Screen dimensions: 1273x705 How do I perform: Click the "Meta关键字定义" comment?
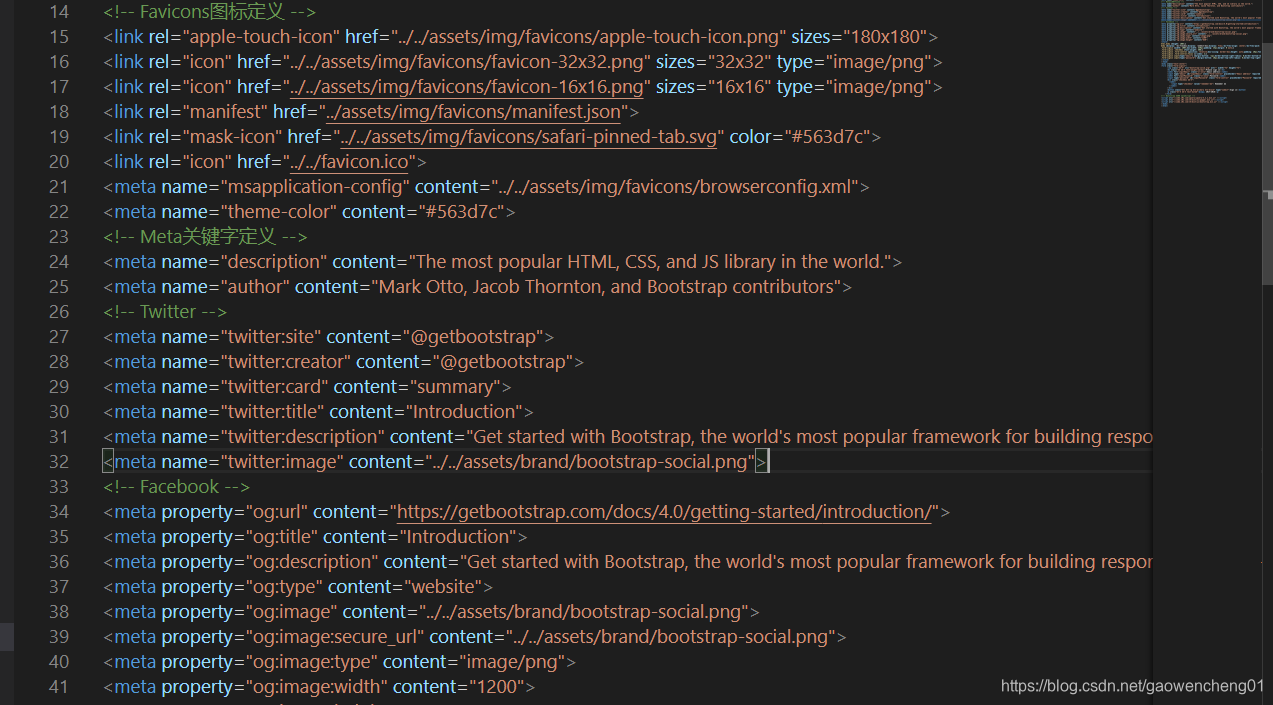click(x=205, y=237)
